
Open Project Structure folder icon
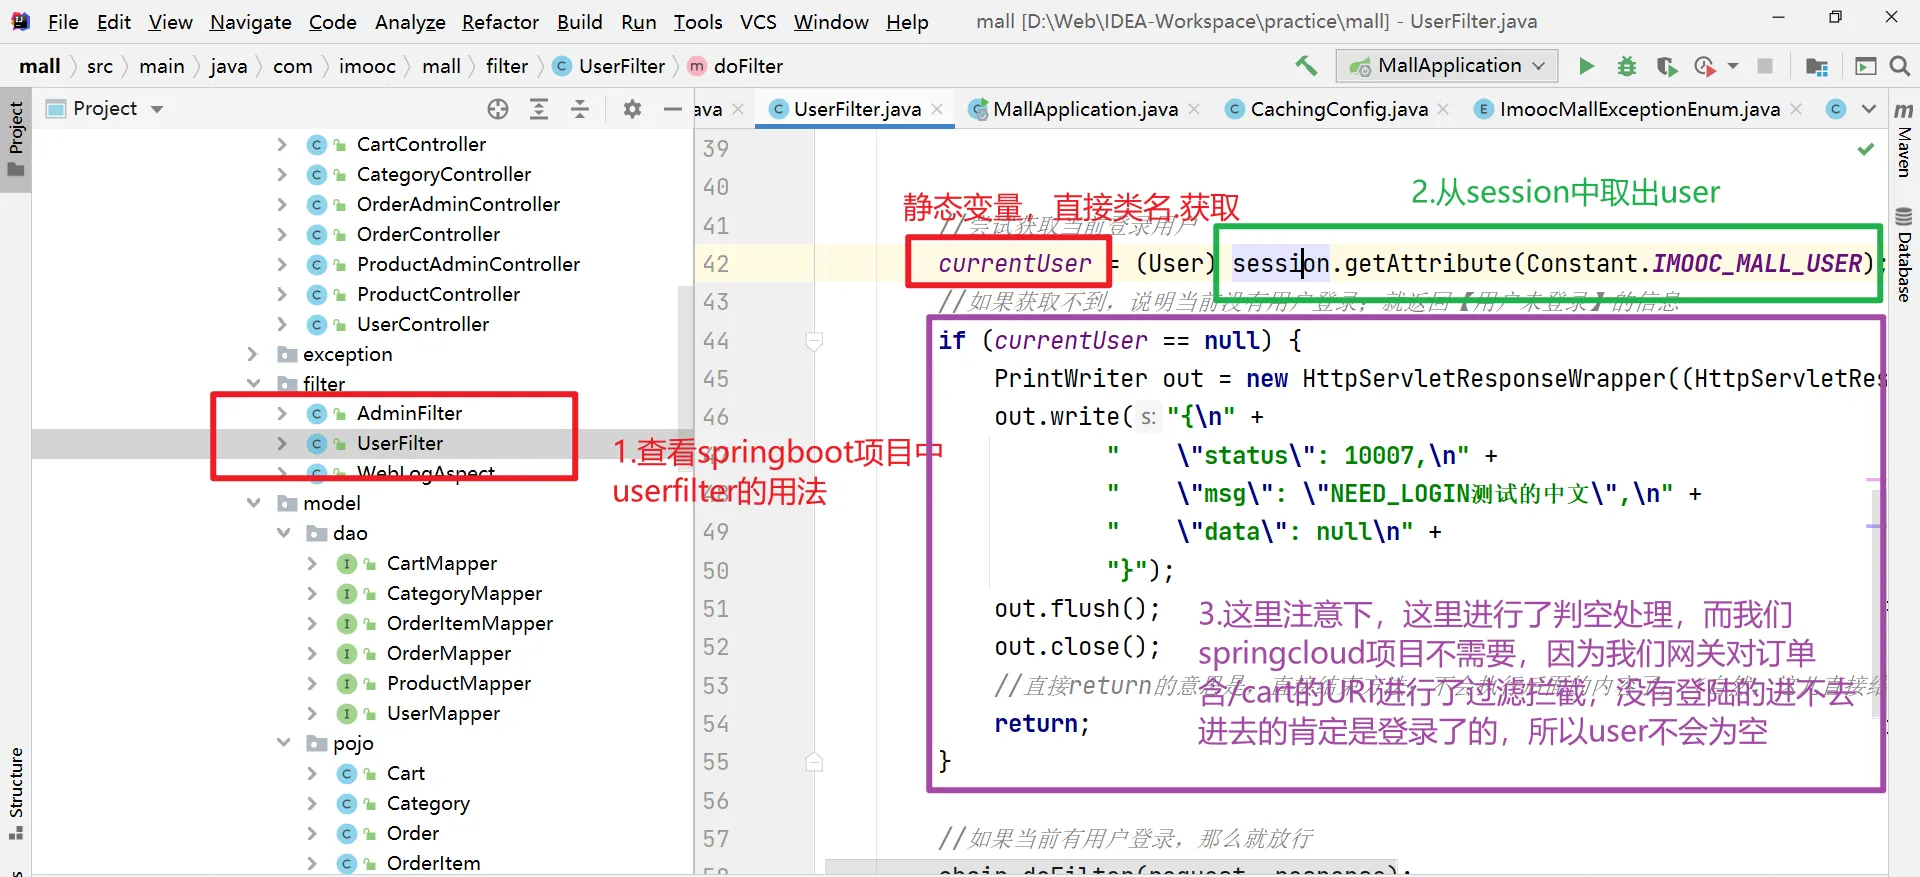click(1817, 66)
